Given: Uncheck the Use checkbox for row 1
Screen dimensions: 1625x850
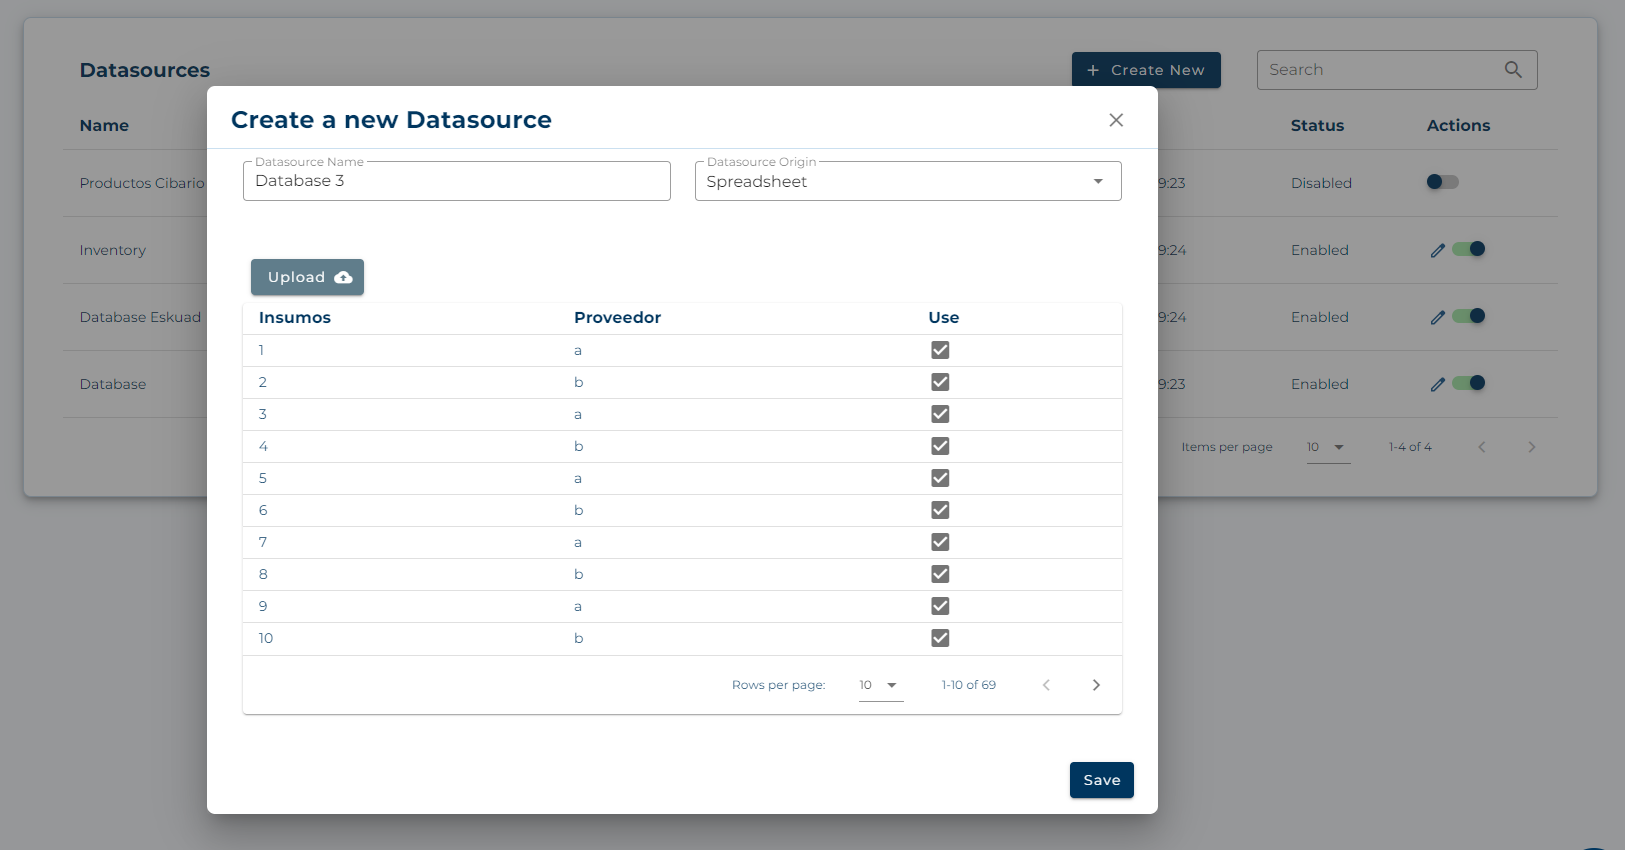Looking at the screenshot, I should (940, 350).
